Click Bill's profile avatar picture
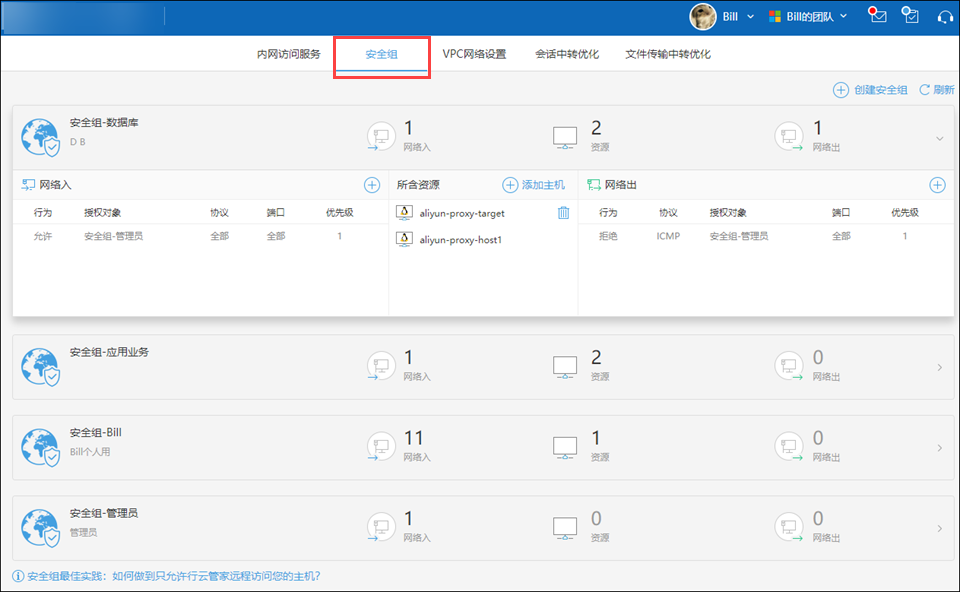Screen dimensions: 960x592 703,16
